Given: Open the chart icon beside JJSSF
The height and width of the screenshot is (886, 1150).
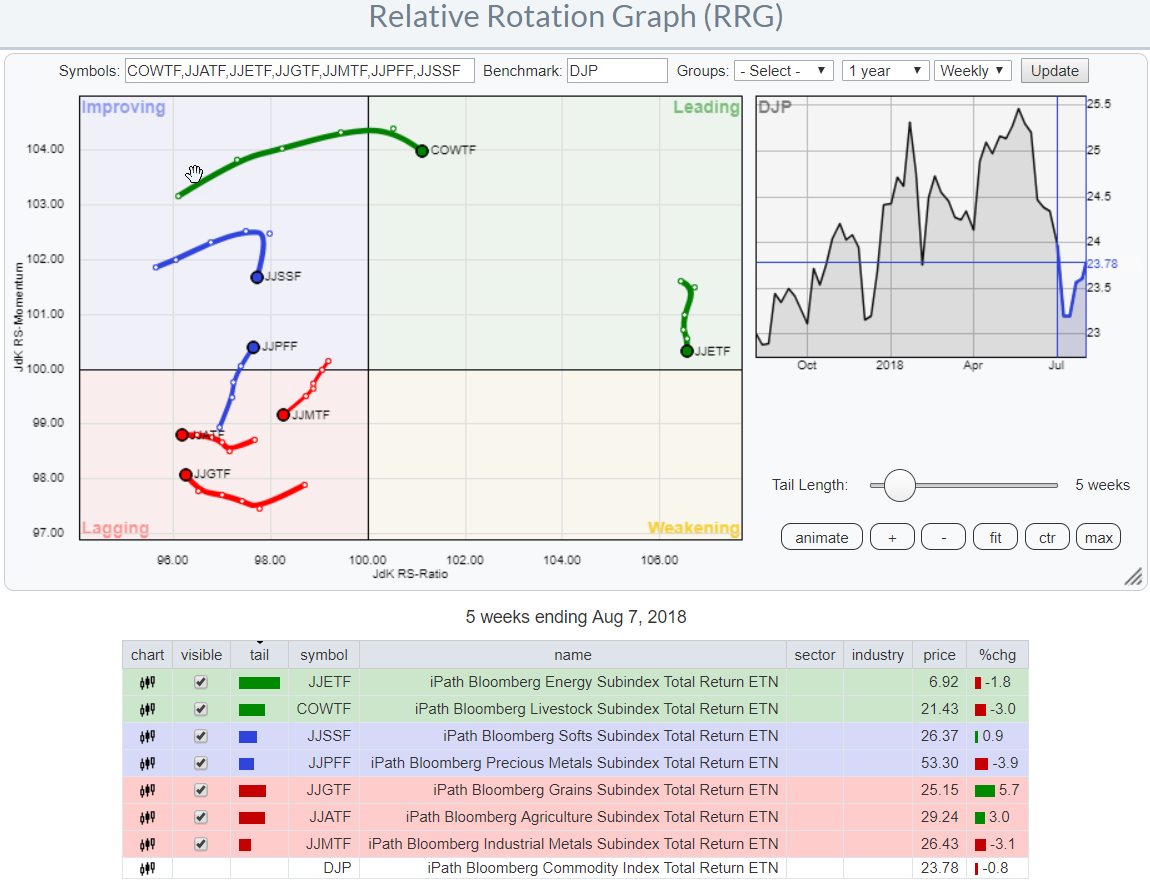Looking at the screenshot, I should [x=147, y=736].
